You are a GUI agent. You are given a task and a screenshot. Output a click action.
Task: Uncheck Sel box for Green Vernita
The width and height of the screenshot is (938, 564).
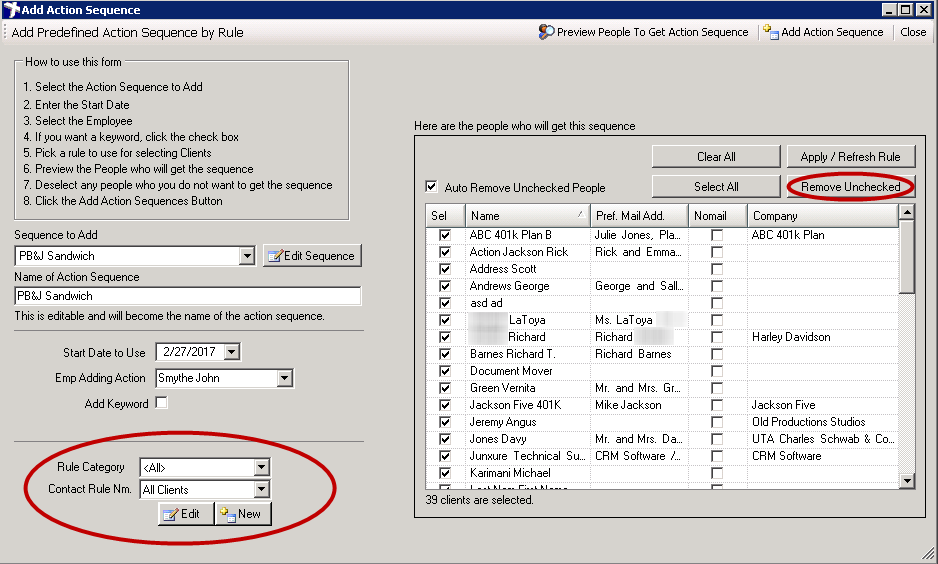(445, 388)
